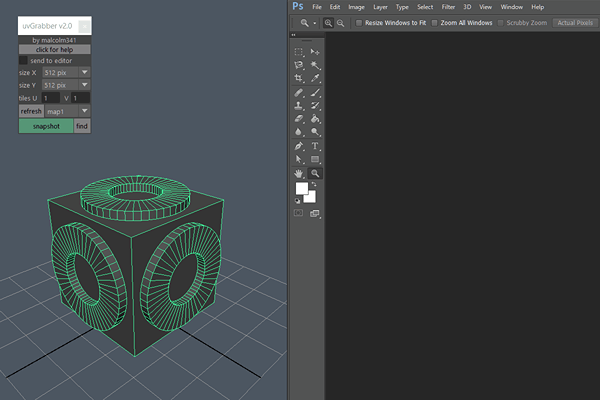The height and width of the screenshot is (400, 600).
Task: Enable the send to editor checkbox
Action: [x=24, y=60]
